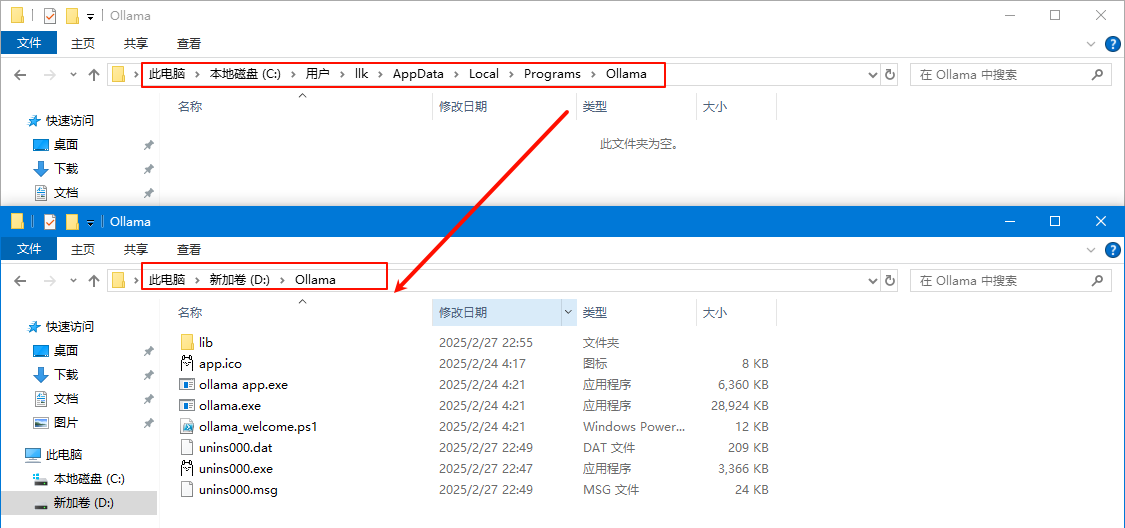Select the ollama_welcome.ps1 PowerShell script
Image resolution: width=1125 pixels, height=528 pixels.
[257, 426]
